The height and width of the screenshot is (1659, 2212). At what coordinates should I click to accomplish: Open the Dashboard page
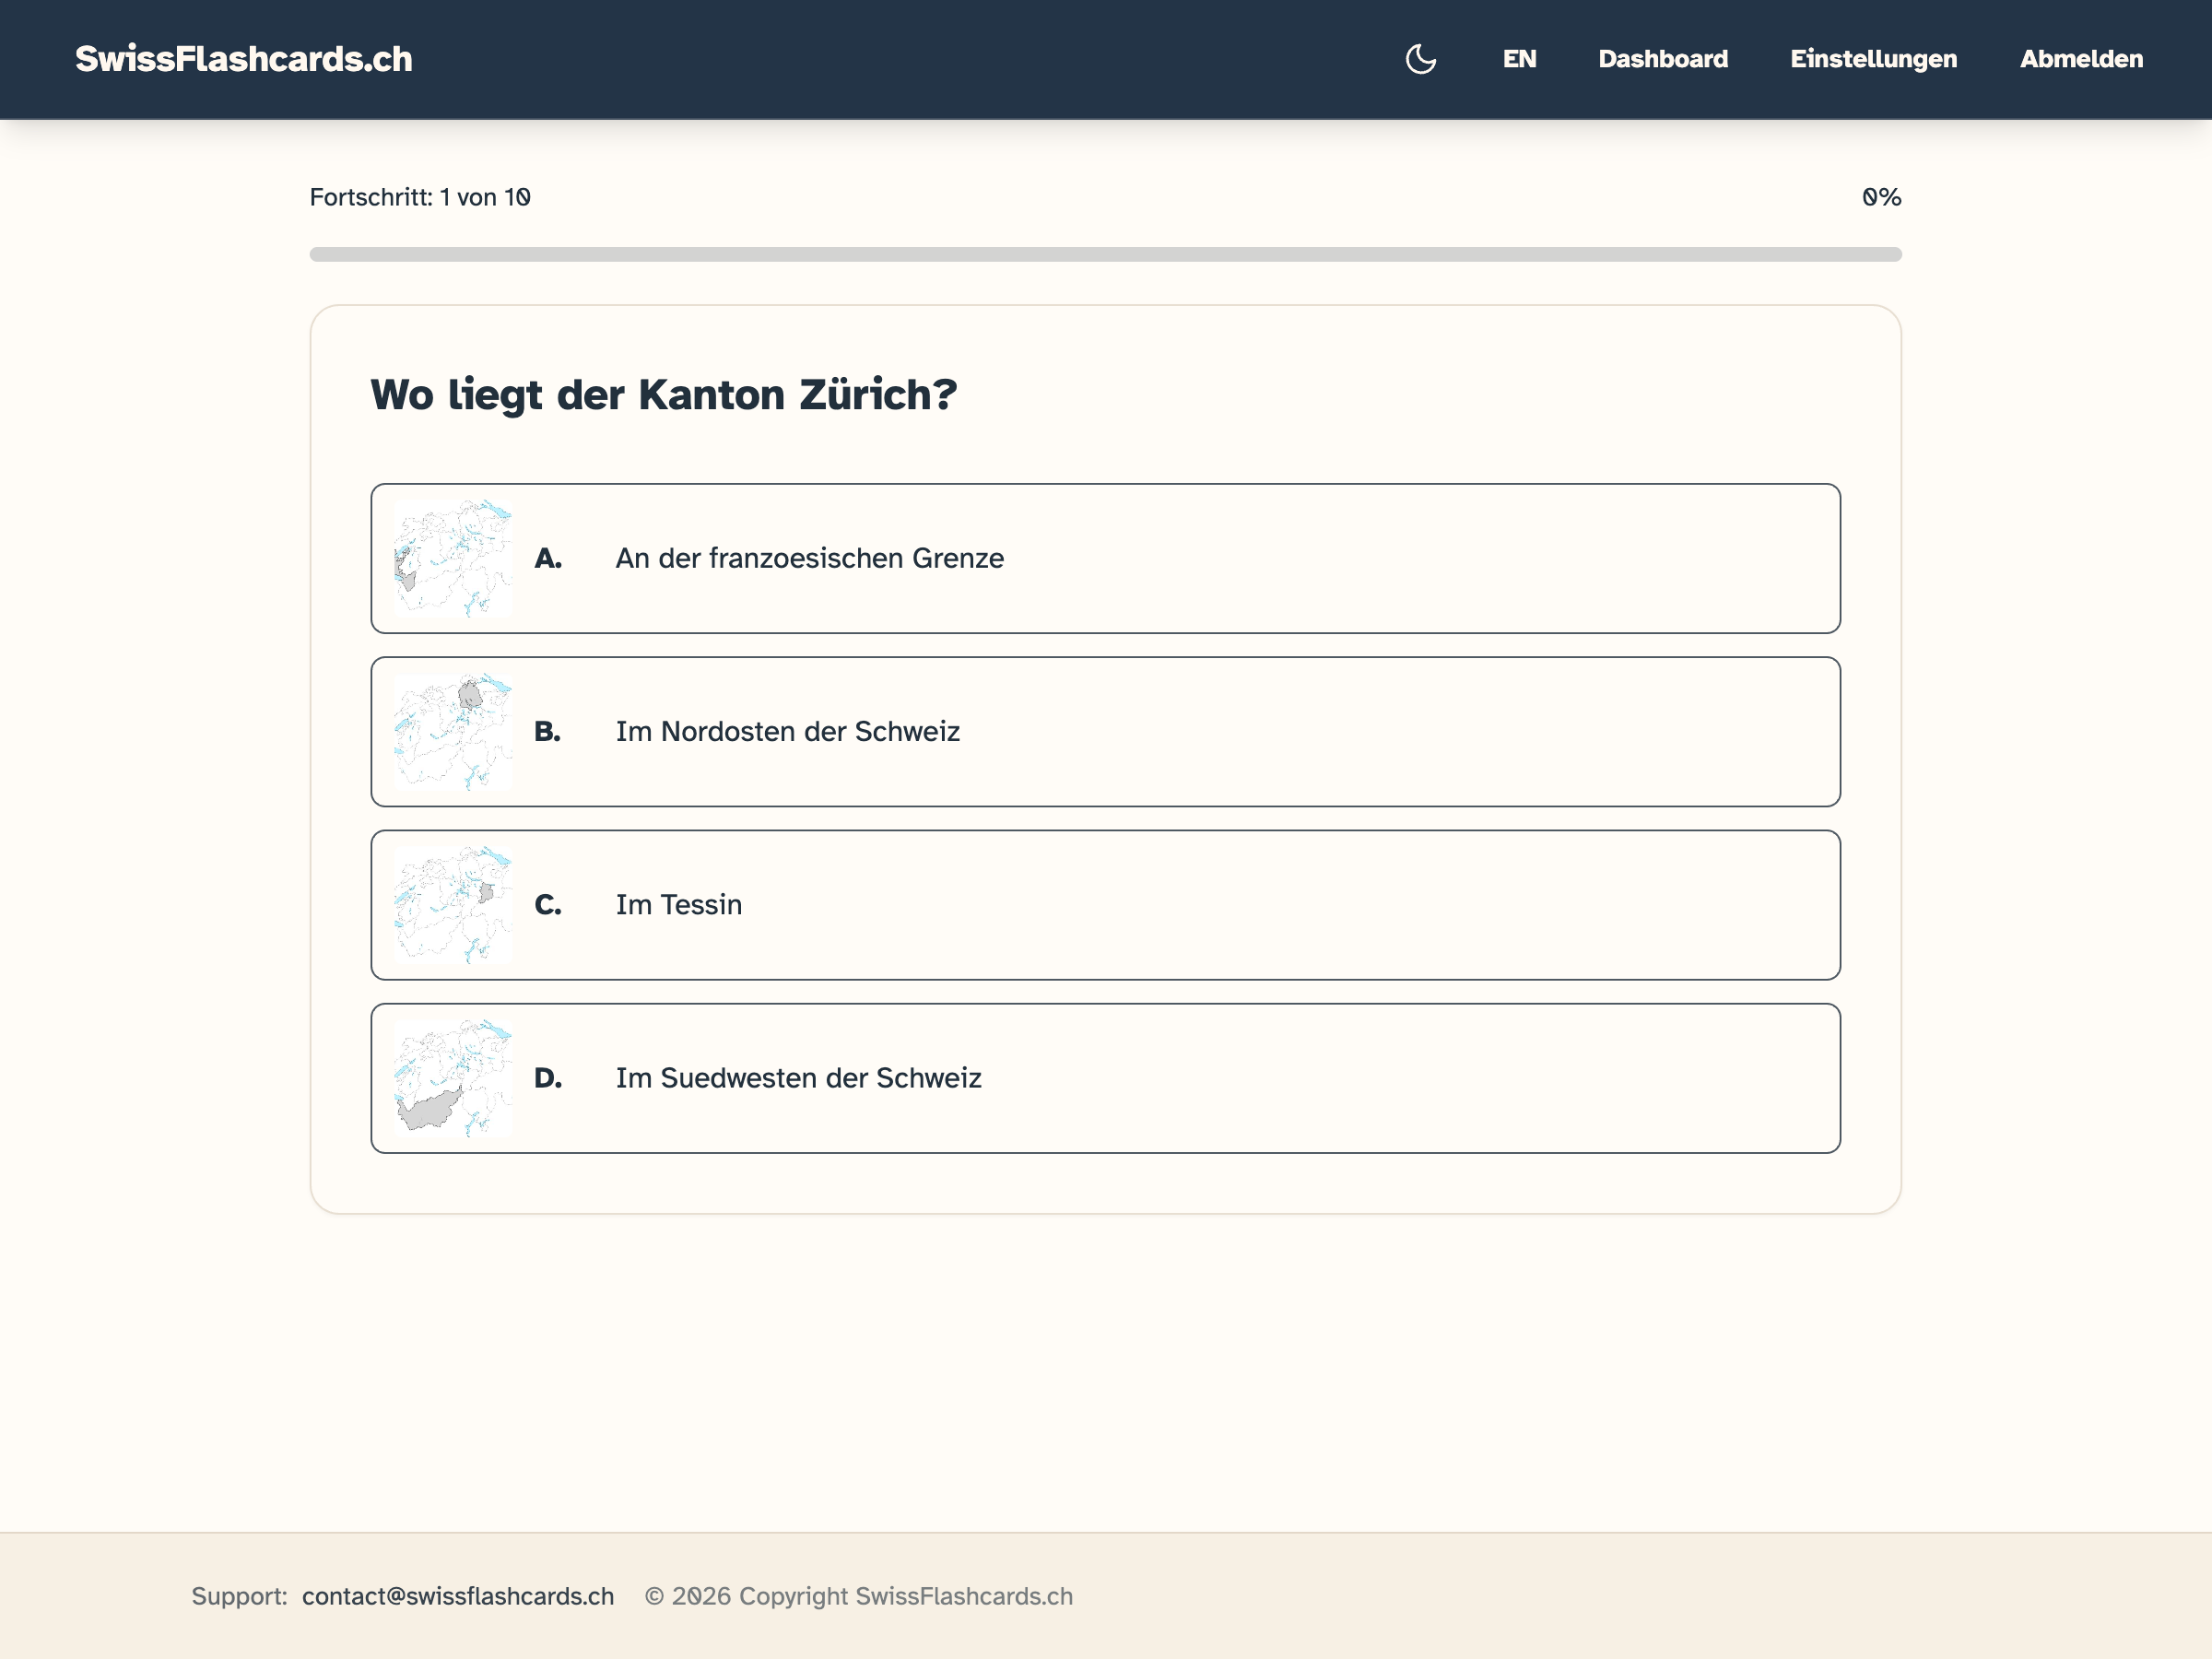(1662, 59)
